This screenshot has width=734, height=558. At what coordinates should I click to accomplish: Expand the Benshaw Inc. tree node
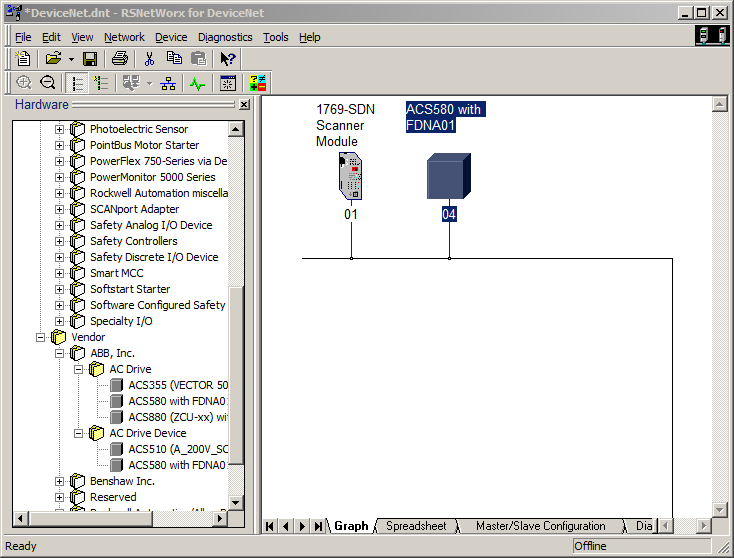click(59, 481)
